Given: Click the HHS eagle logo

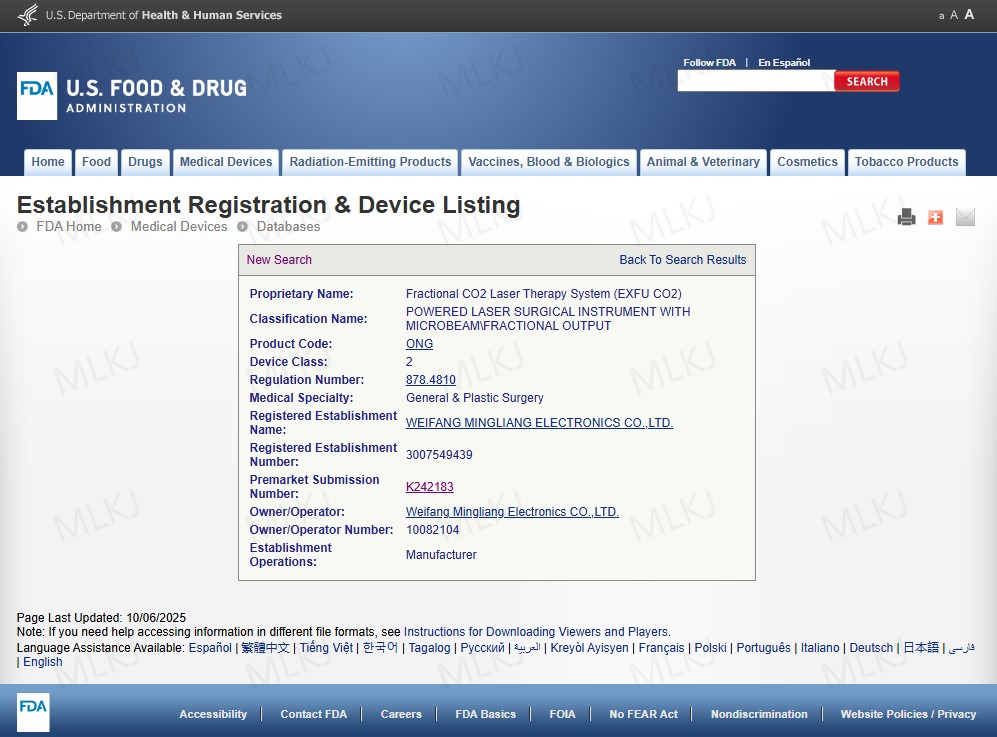Looking at the screenshot, I should click(x=28, y=15).
